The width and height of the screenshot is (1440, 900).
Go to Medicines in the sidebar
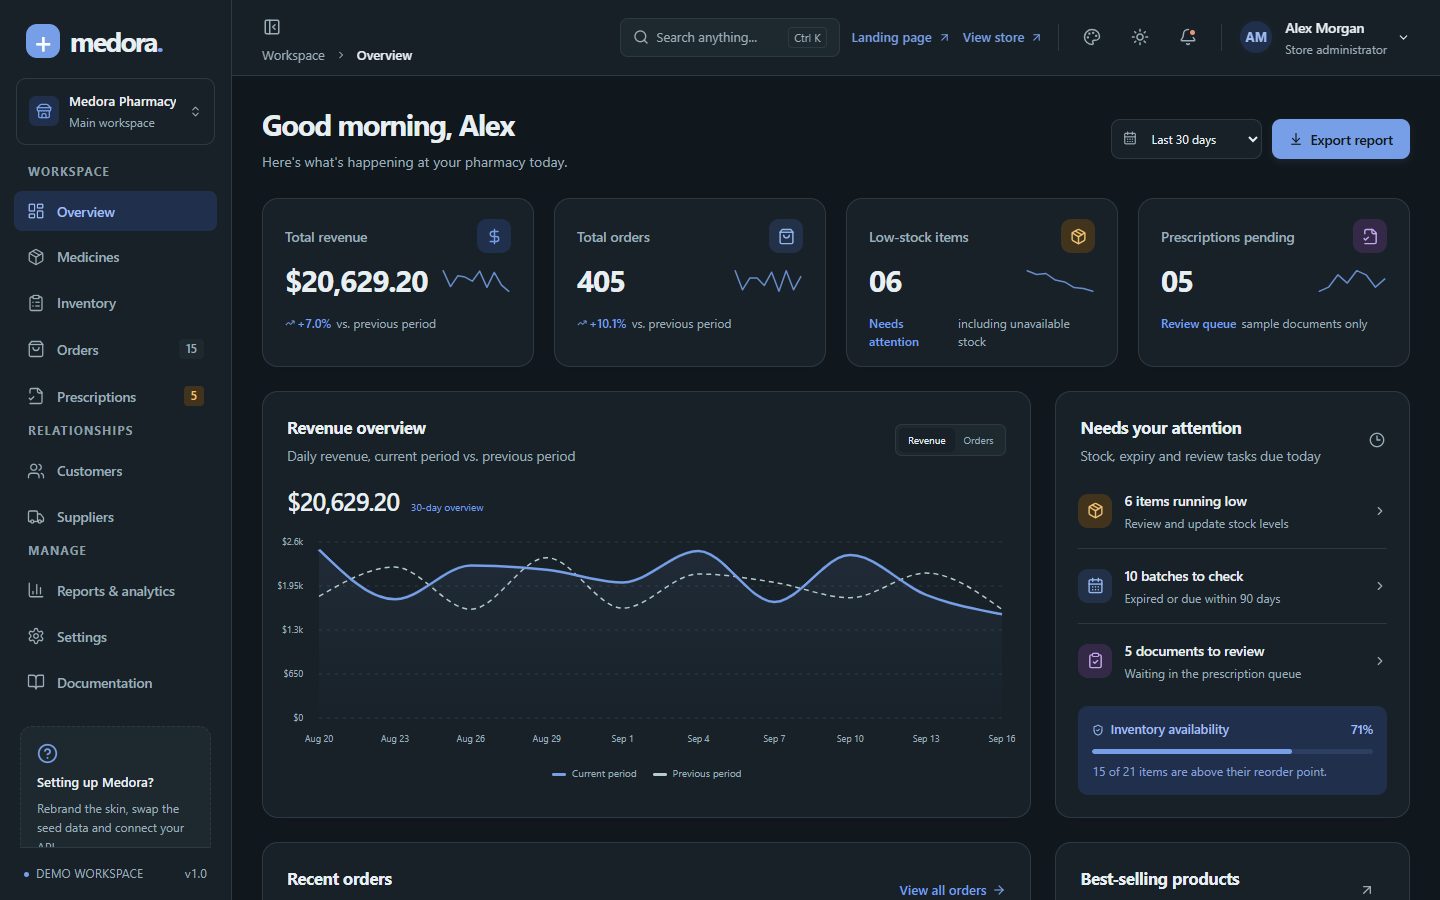pos(115,257)
